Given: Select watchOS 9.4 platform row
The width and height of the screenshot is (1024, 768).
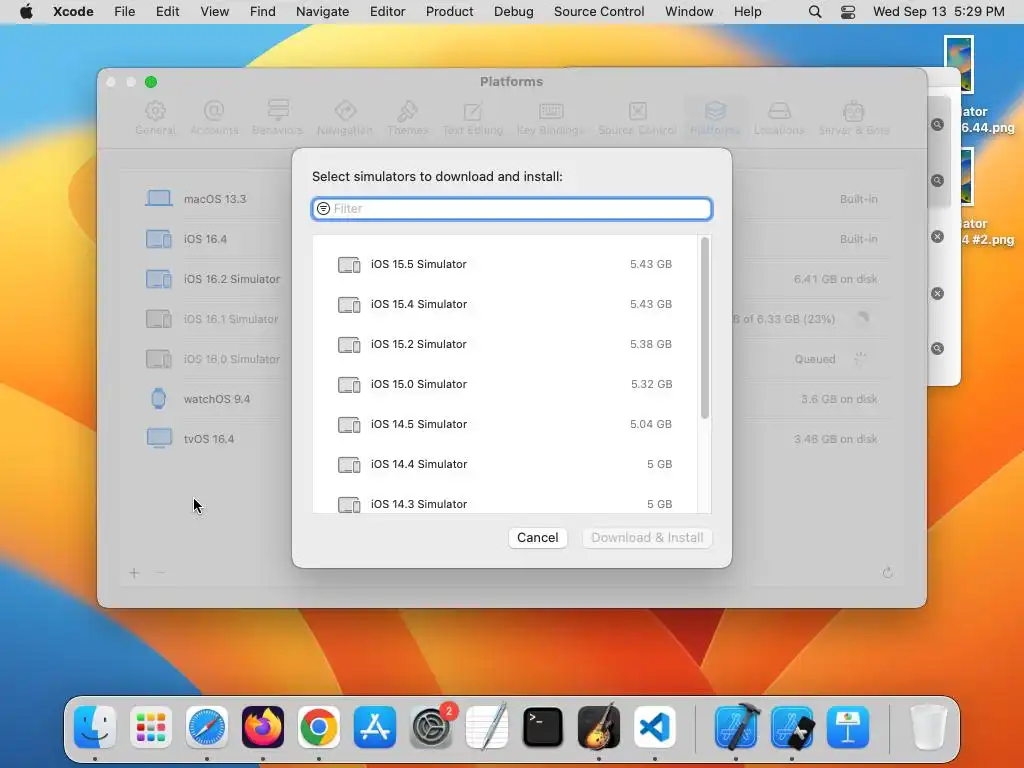Looking at the screenshot, I should [x=511, y=399].
